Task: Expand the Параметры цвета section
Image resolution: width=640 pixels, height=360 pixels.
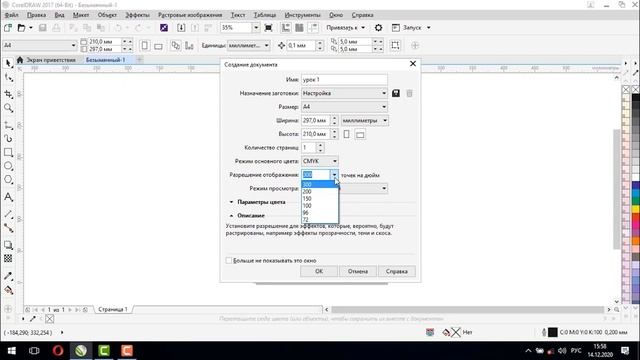Action: coord(231,202)
